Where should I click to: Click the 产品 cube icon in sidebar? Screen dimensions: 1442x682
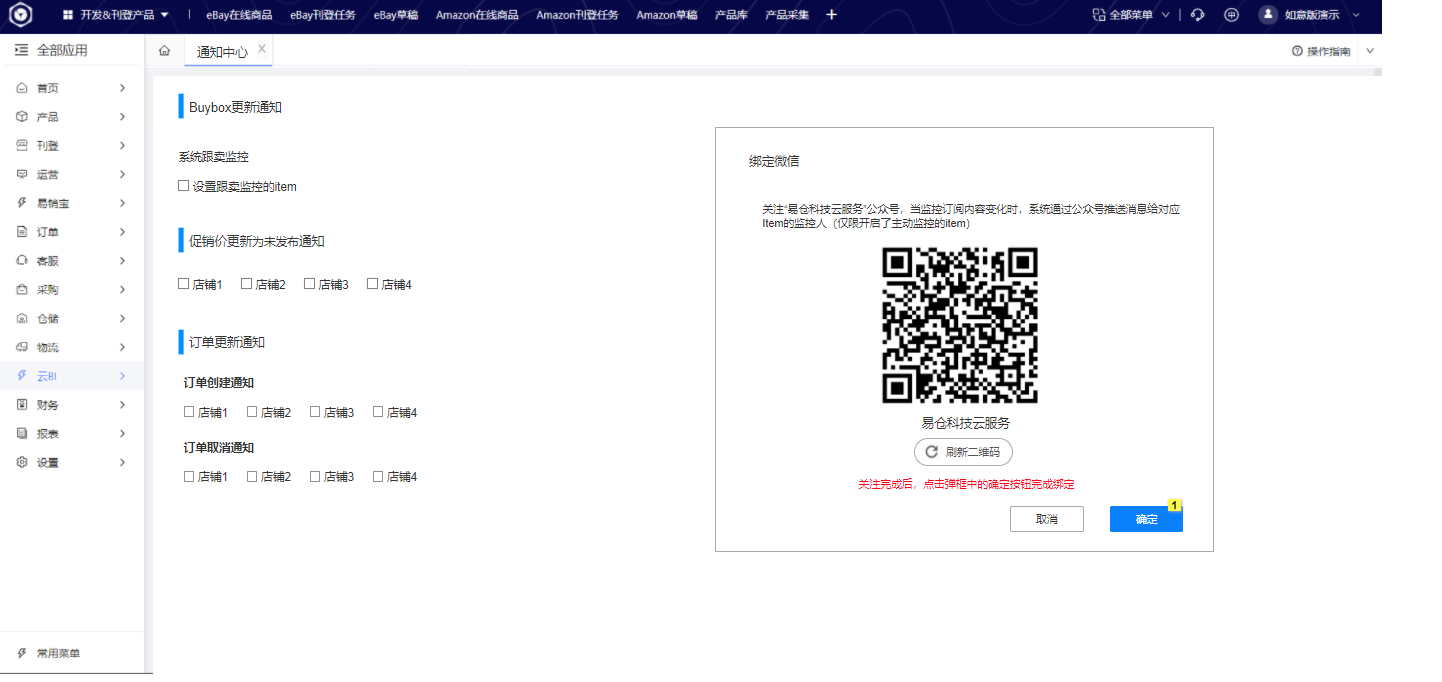point(22,117)
